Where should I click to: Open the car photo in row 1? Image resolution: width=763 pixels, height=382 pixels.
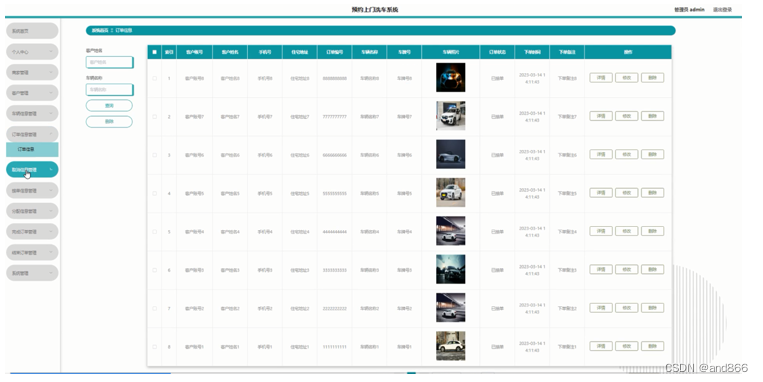(451, 77)
